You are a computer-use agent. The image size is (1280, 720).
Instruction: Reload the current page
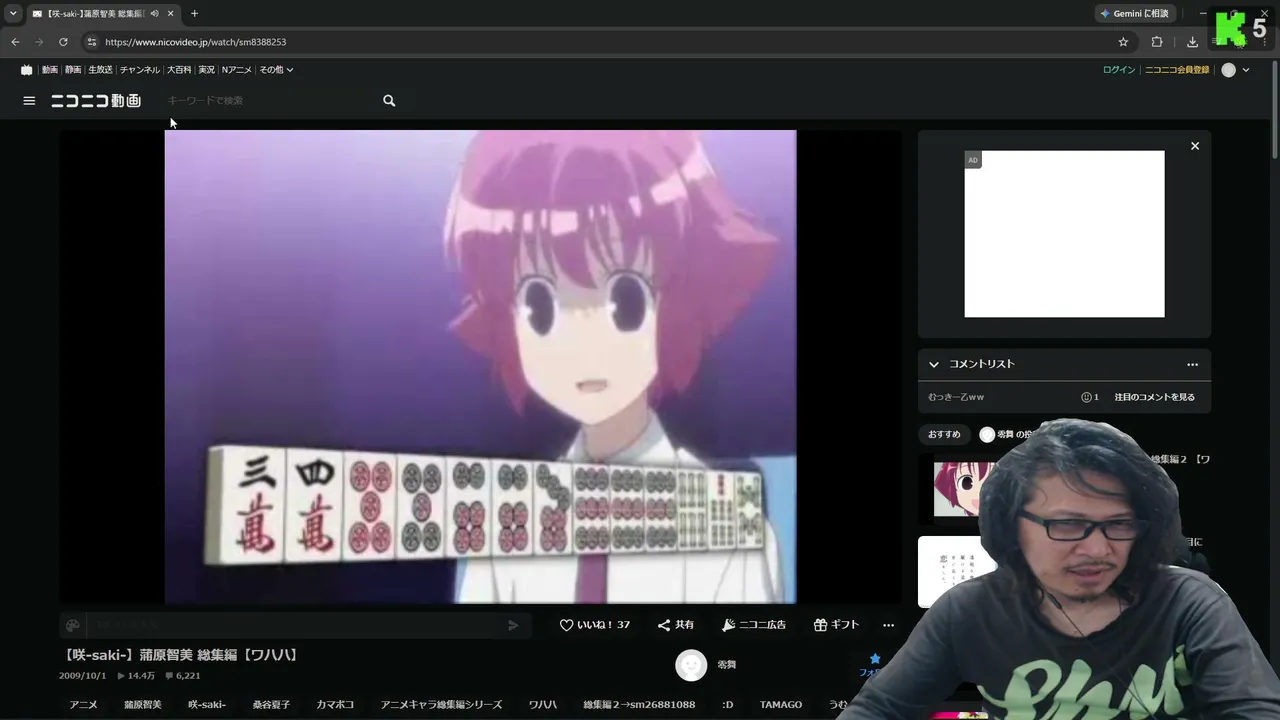(x=63, y=42)
